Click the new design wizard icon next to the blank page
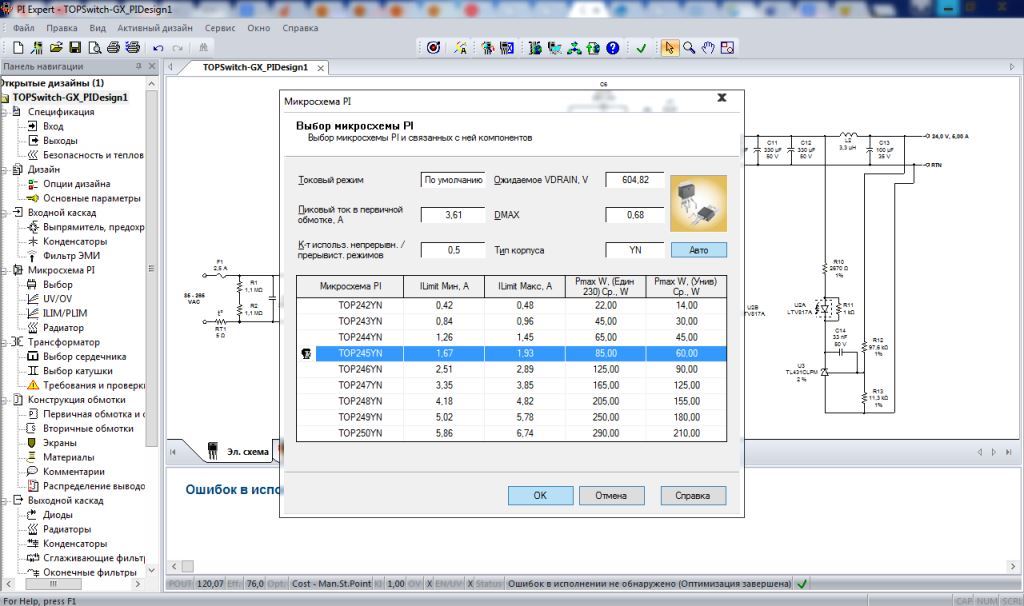The width and height of the screenshot is (1024, 606). tap(37, 48)
